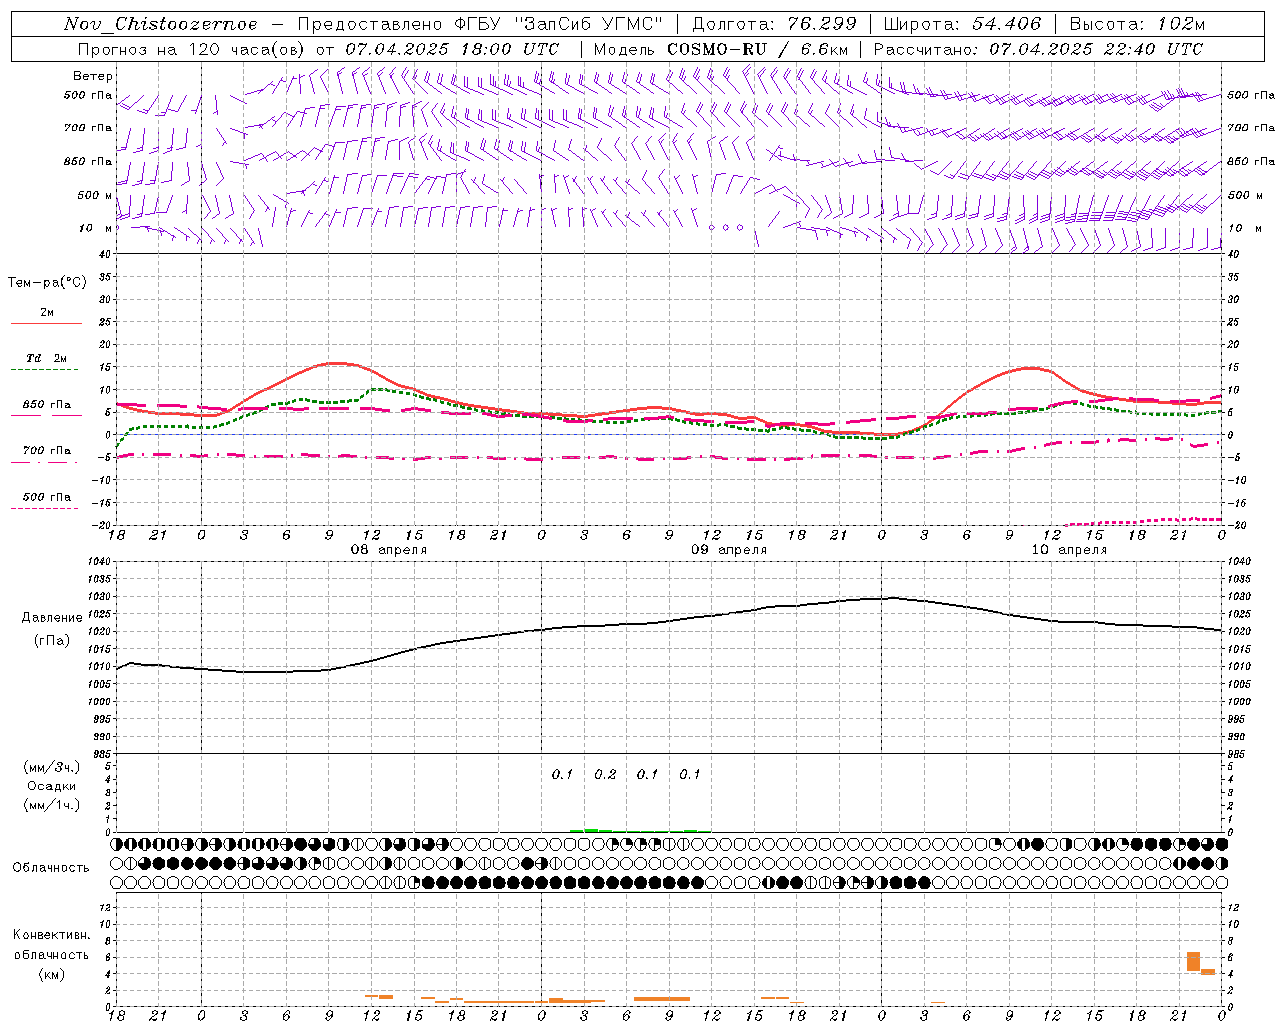Click the green precipitation bar on 09 апреля
The height and width of the screenshot is (1024, 1280).
591,830
